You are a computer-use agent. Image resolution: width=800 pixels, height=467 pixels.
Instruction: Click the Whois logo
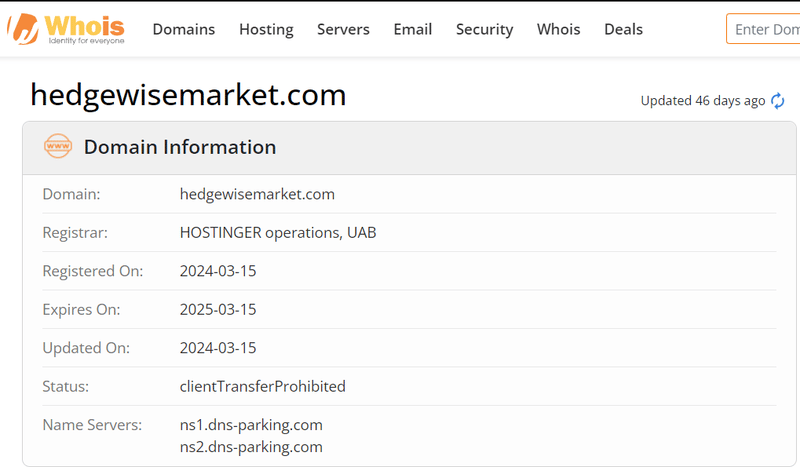point(66,29)
